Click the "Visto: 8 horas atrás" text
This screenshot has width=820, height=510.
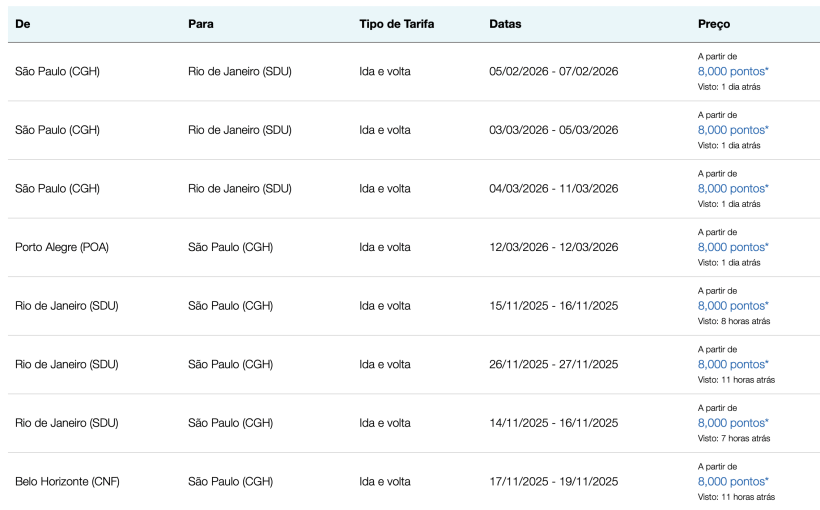coord(734,321)
